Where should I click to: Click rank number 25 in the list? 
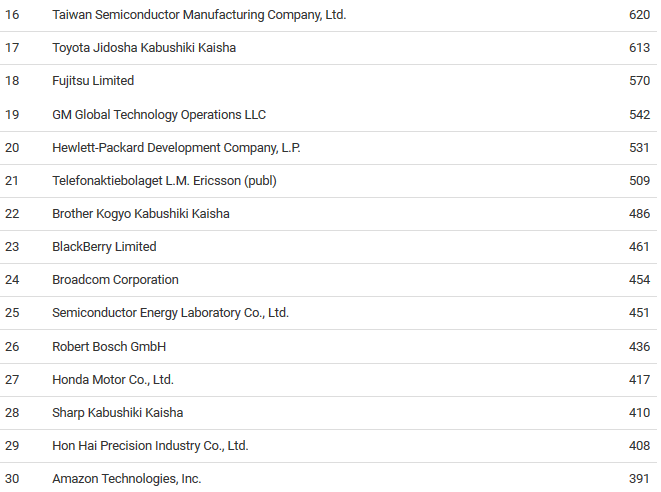[12, 313]
